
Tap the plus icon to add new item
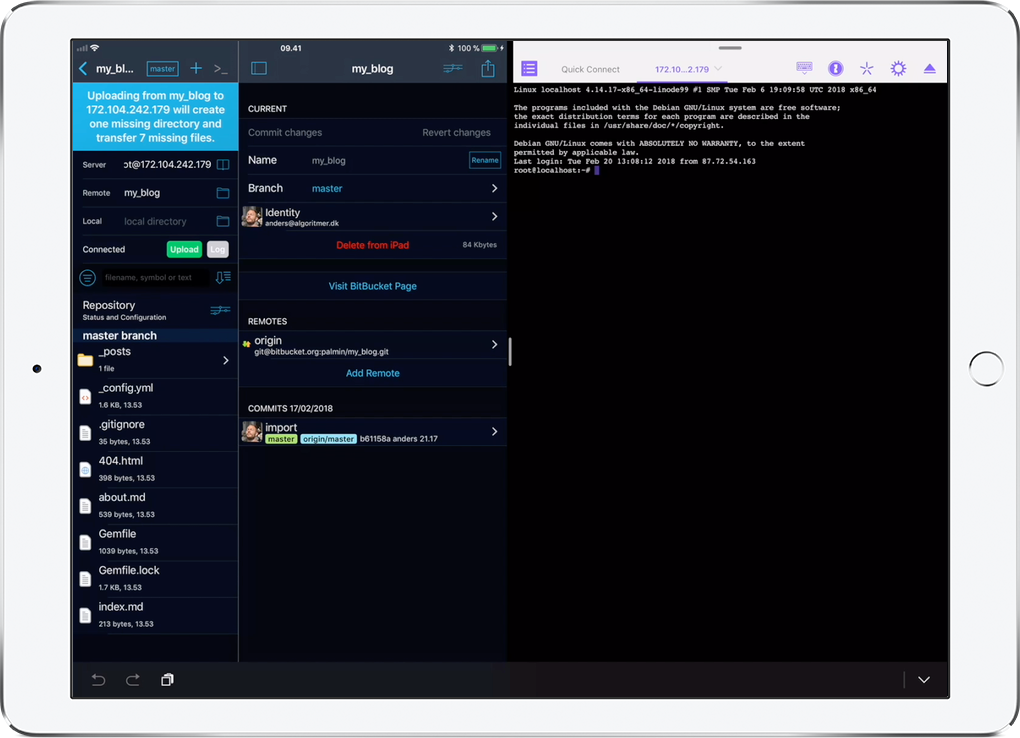[x=196, y=69]
